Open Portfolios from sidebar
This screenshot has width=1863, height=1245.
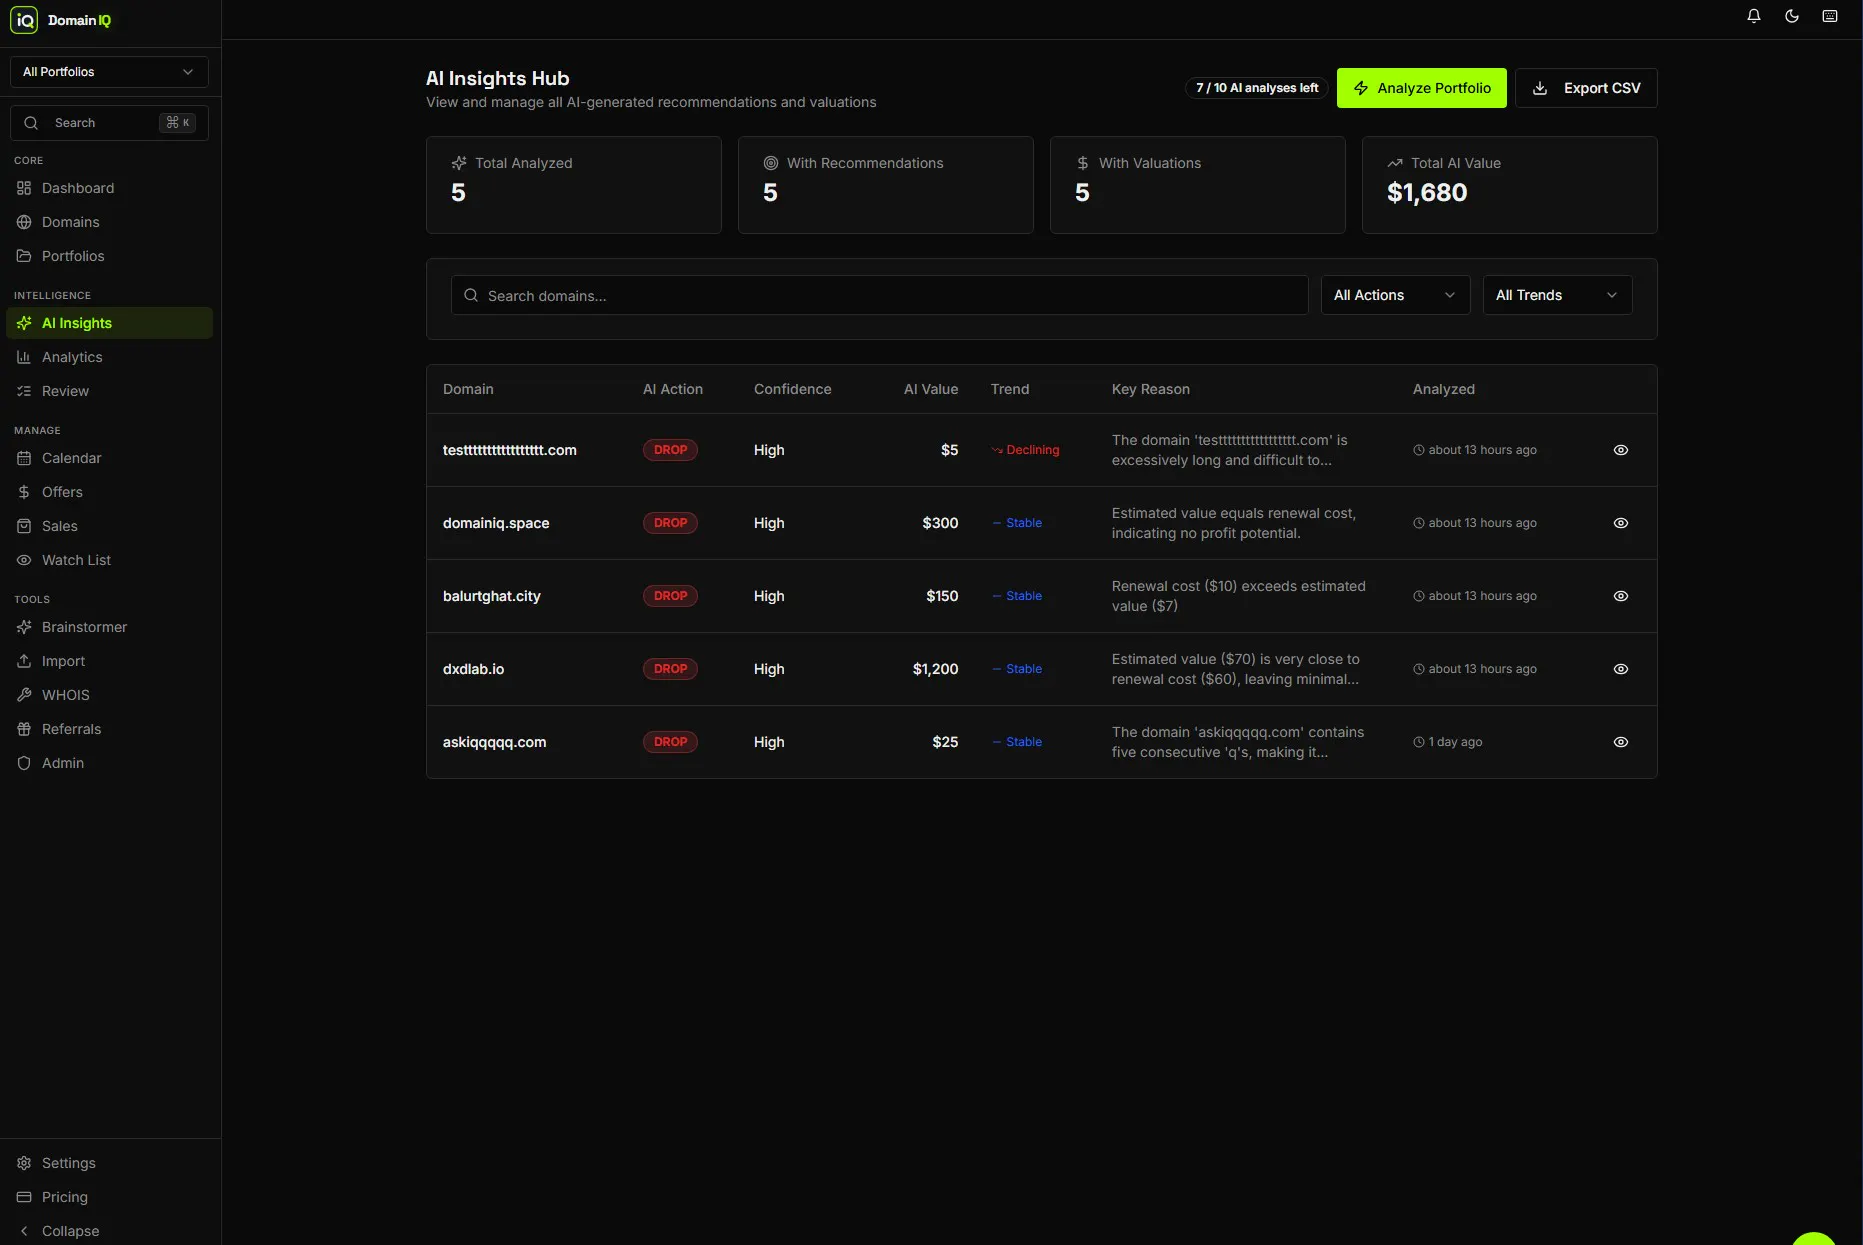coord(109,256)
